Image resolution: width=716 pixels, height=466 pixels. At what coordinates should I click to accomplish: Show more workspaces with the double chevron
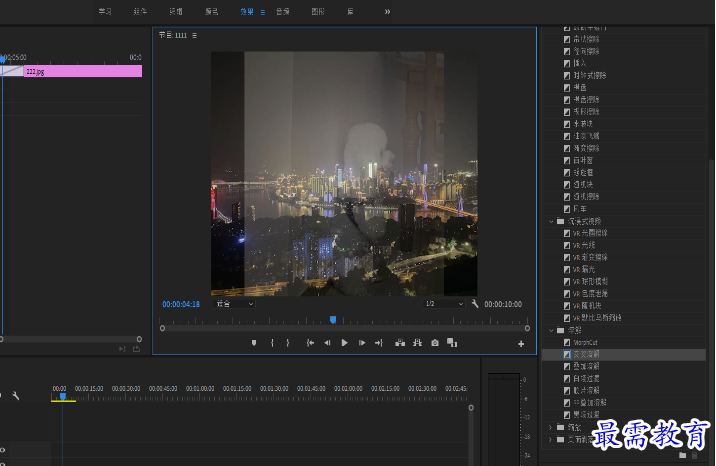387,11
